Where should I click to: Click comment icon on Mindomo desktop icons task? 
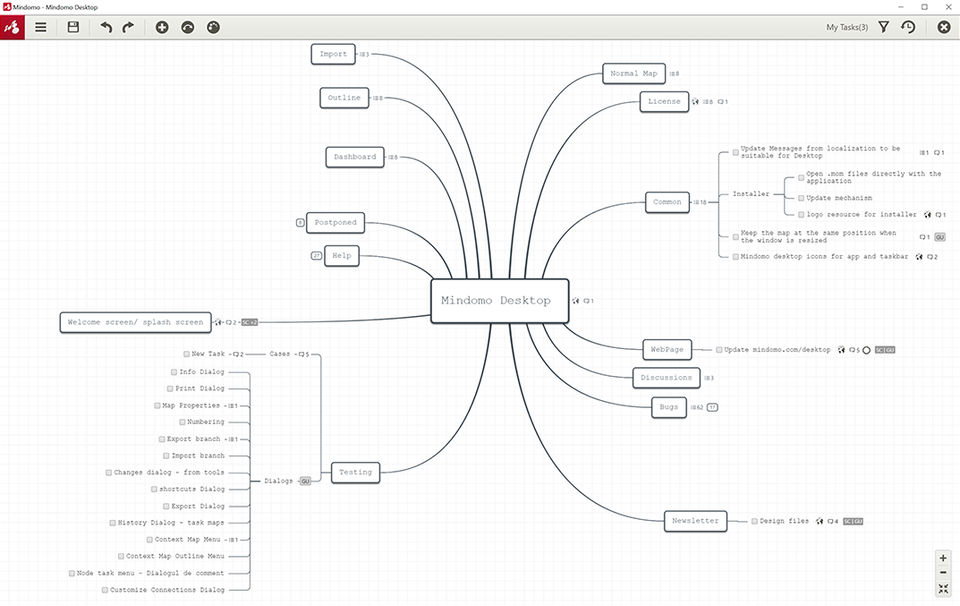tap(932, 257)
